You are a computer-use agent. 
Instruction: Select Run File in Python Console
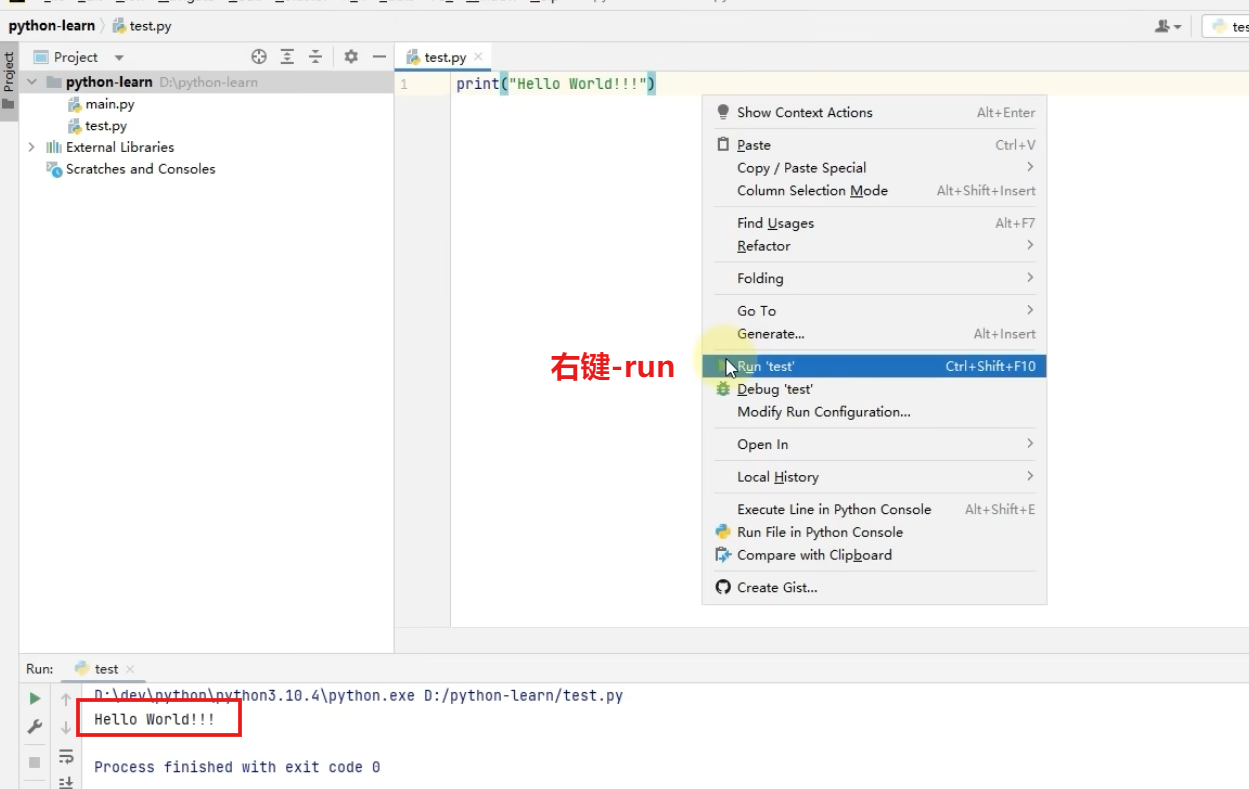point(874,532)
